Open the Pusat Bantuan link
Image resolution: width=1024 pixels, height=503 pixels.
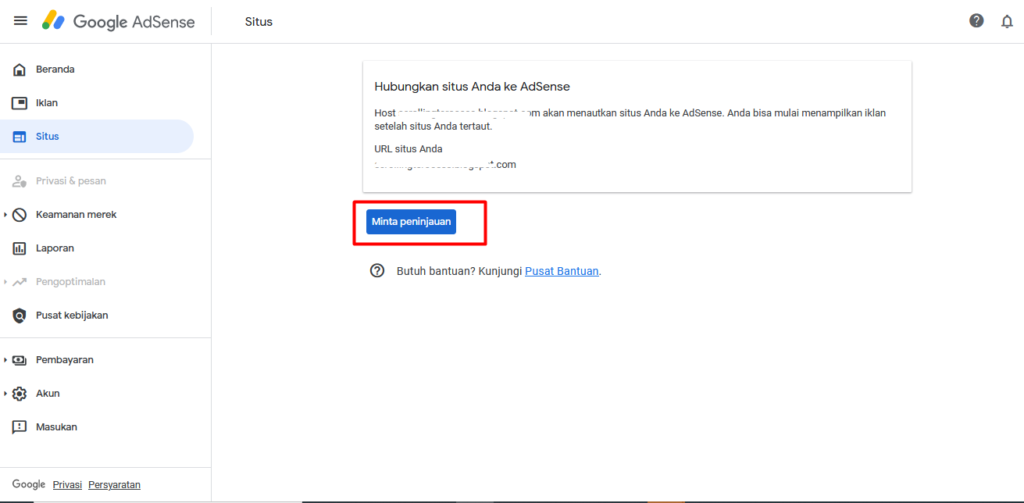coord(562,271)
